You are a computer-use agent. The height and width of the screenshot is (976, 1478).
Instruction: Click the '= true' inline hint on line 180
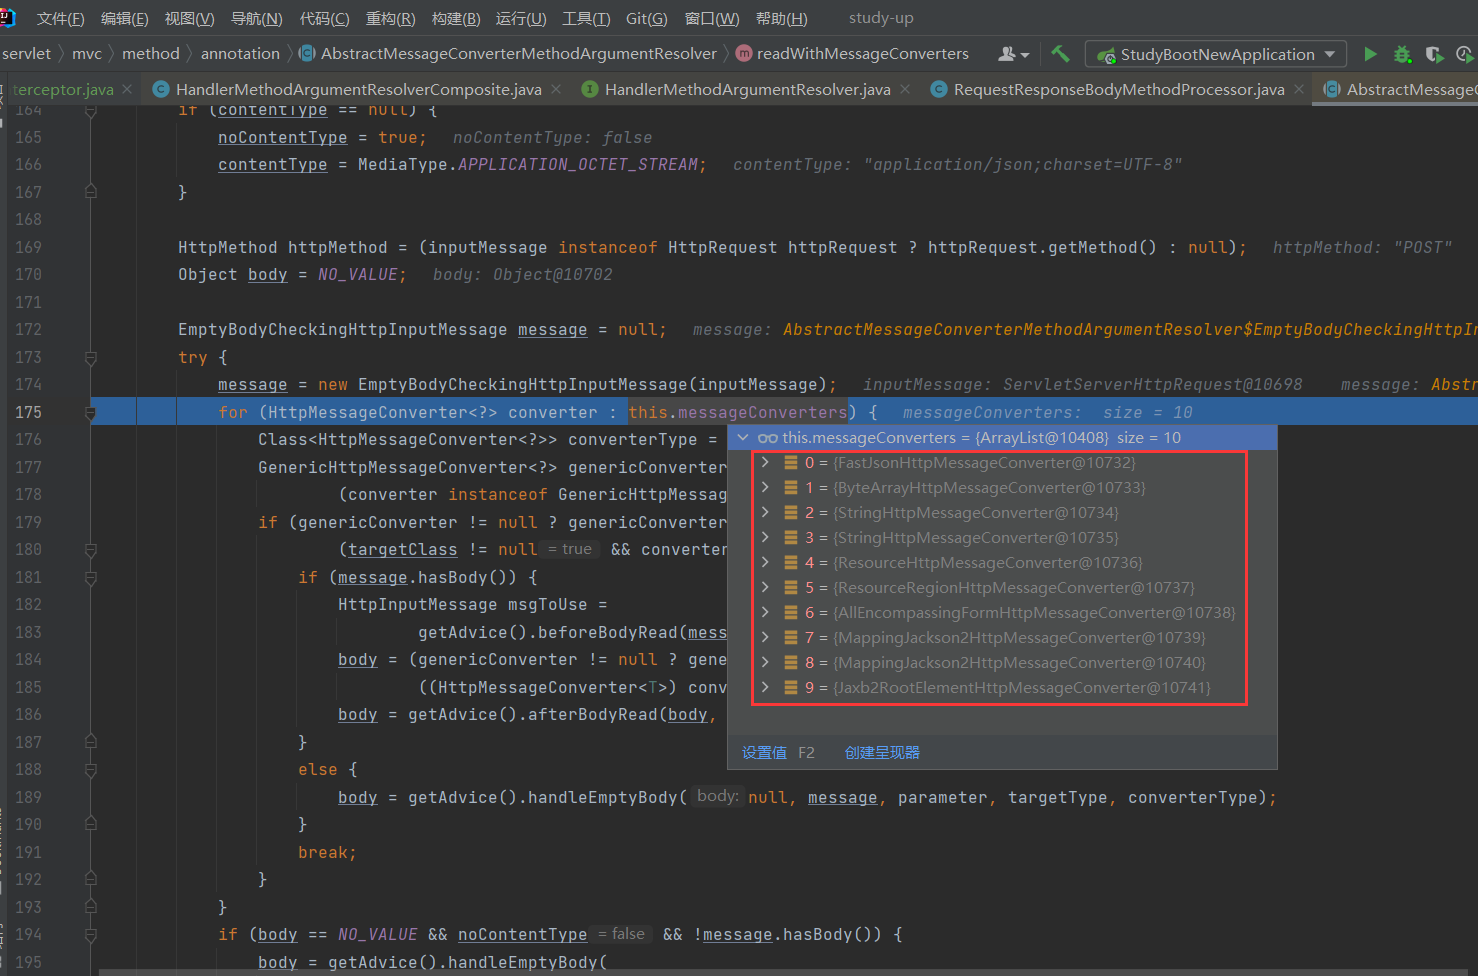(570, 549)
